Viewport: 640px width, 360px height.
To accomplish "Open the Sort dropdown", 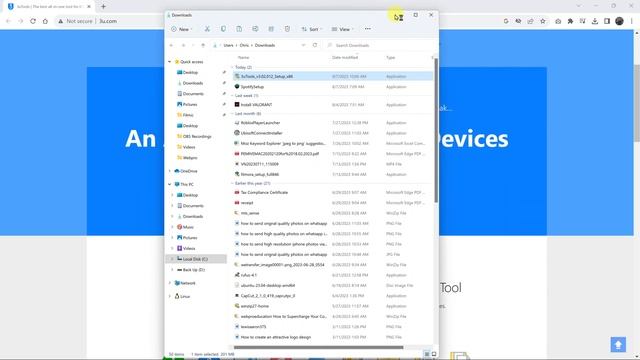I will (x=312, y=29).
